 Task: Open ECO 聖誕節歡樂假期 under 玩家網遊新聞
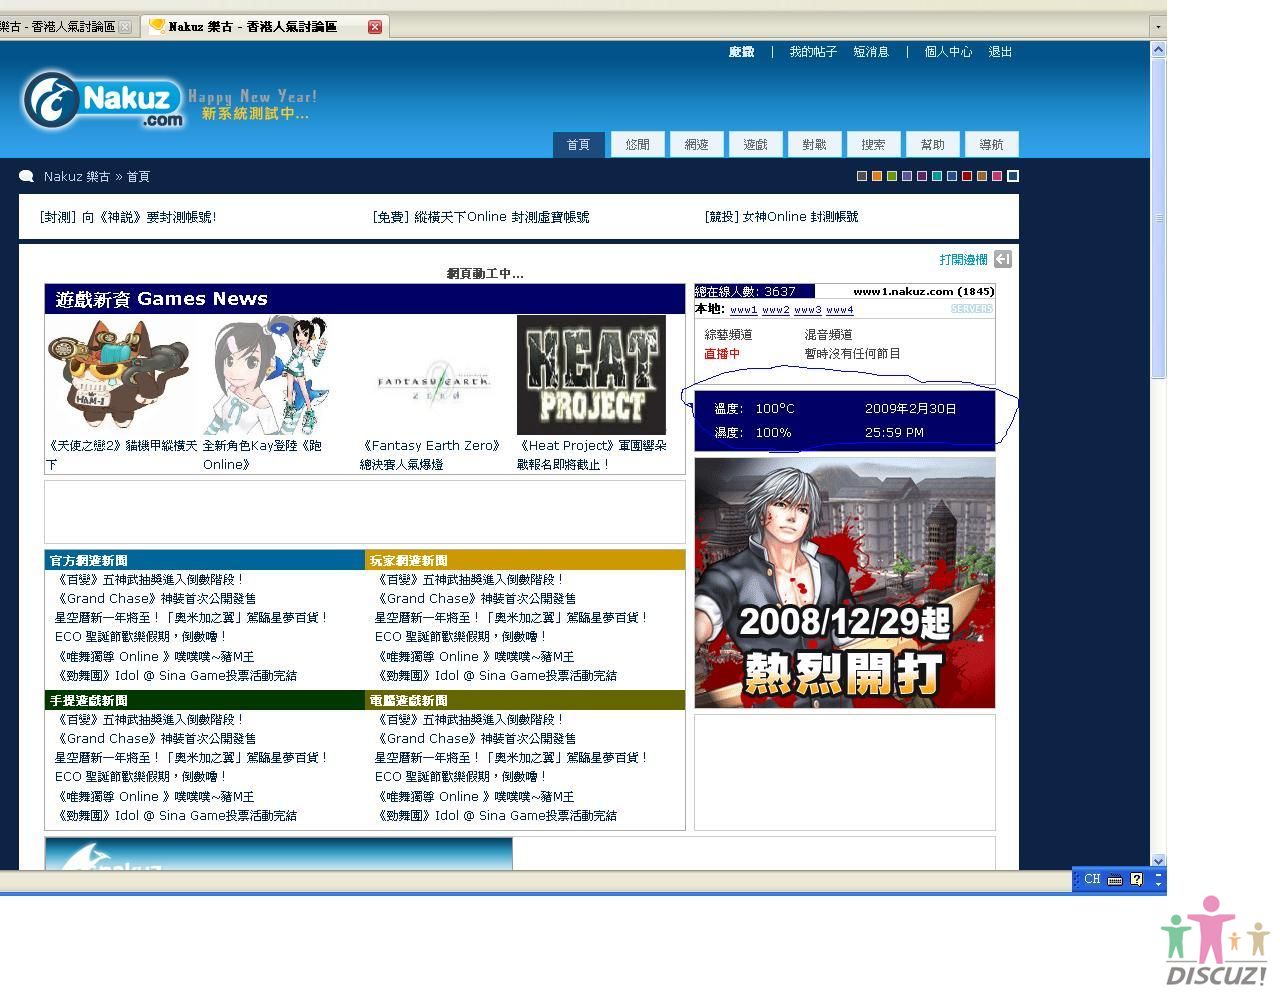(x=461, y=637)
